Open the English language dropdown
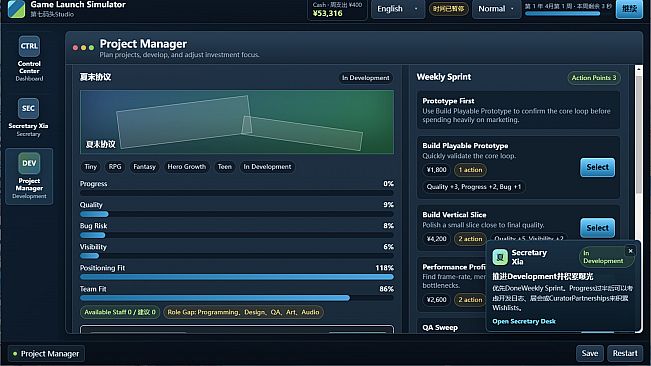 pyautogui.click(x=398, y=9)
